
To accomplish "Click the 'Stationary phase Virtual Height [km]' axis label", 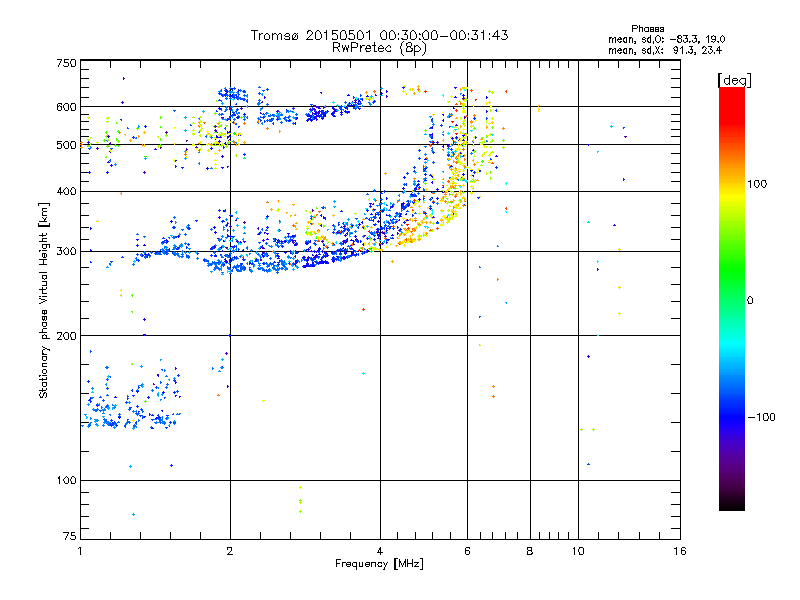I will pyautogui.click(x=44, y=300).
